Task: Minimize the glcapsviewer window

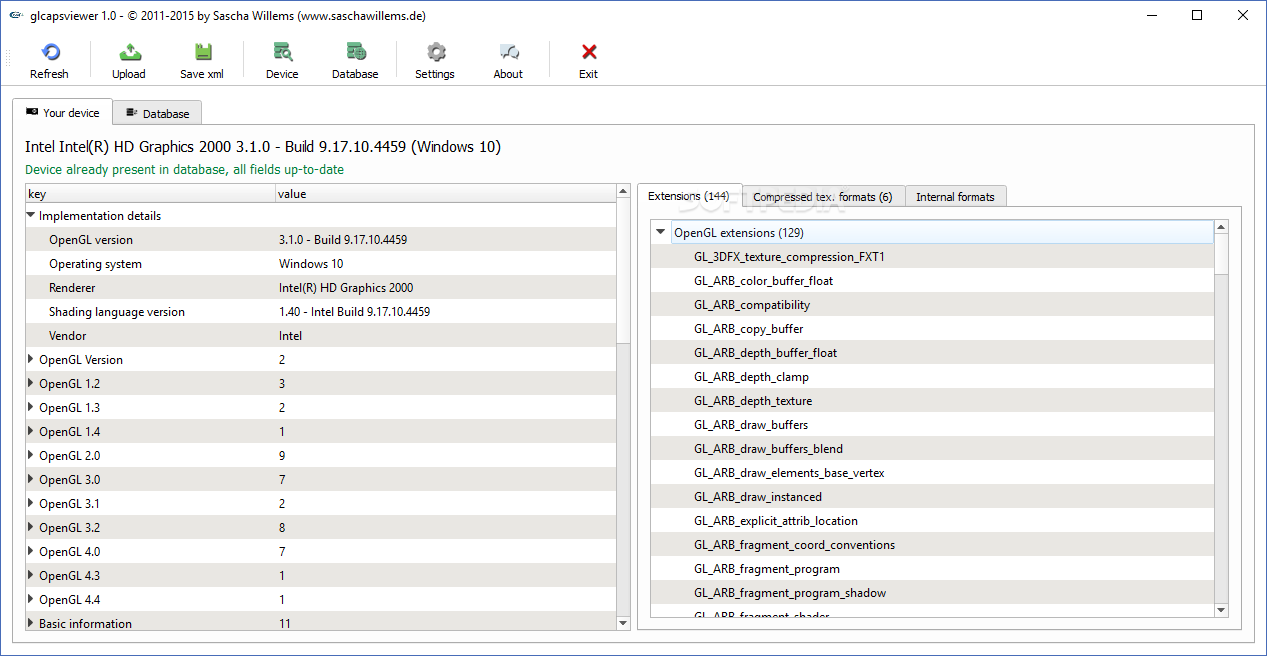Action: 1151,15
